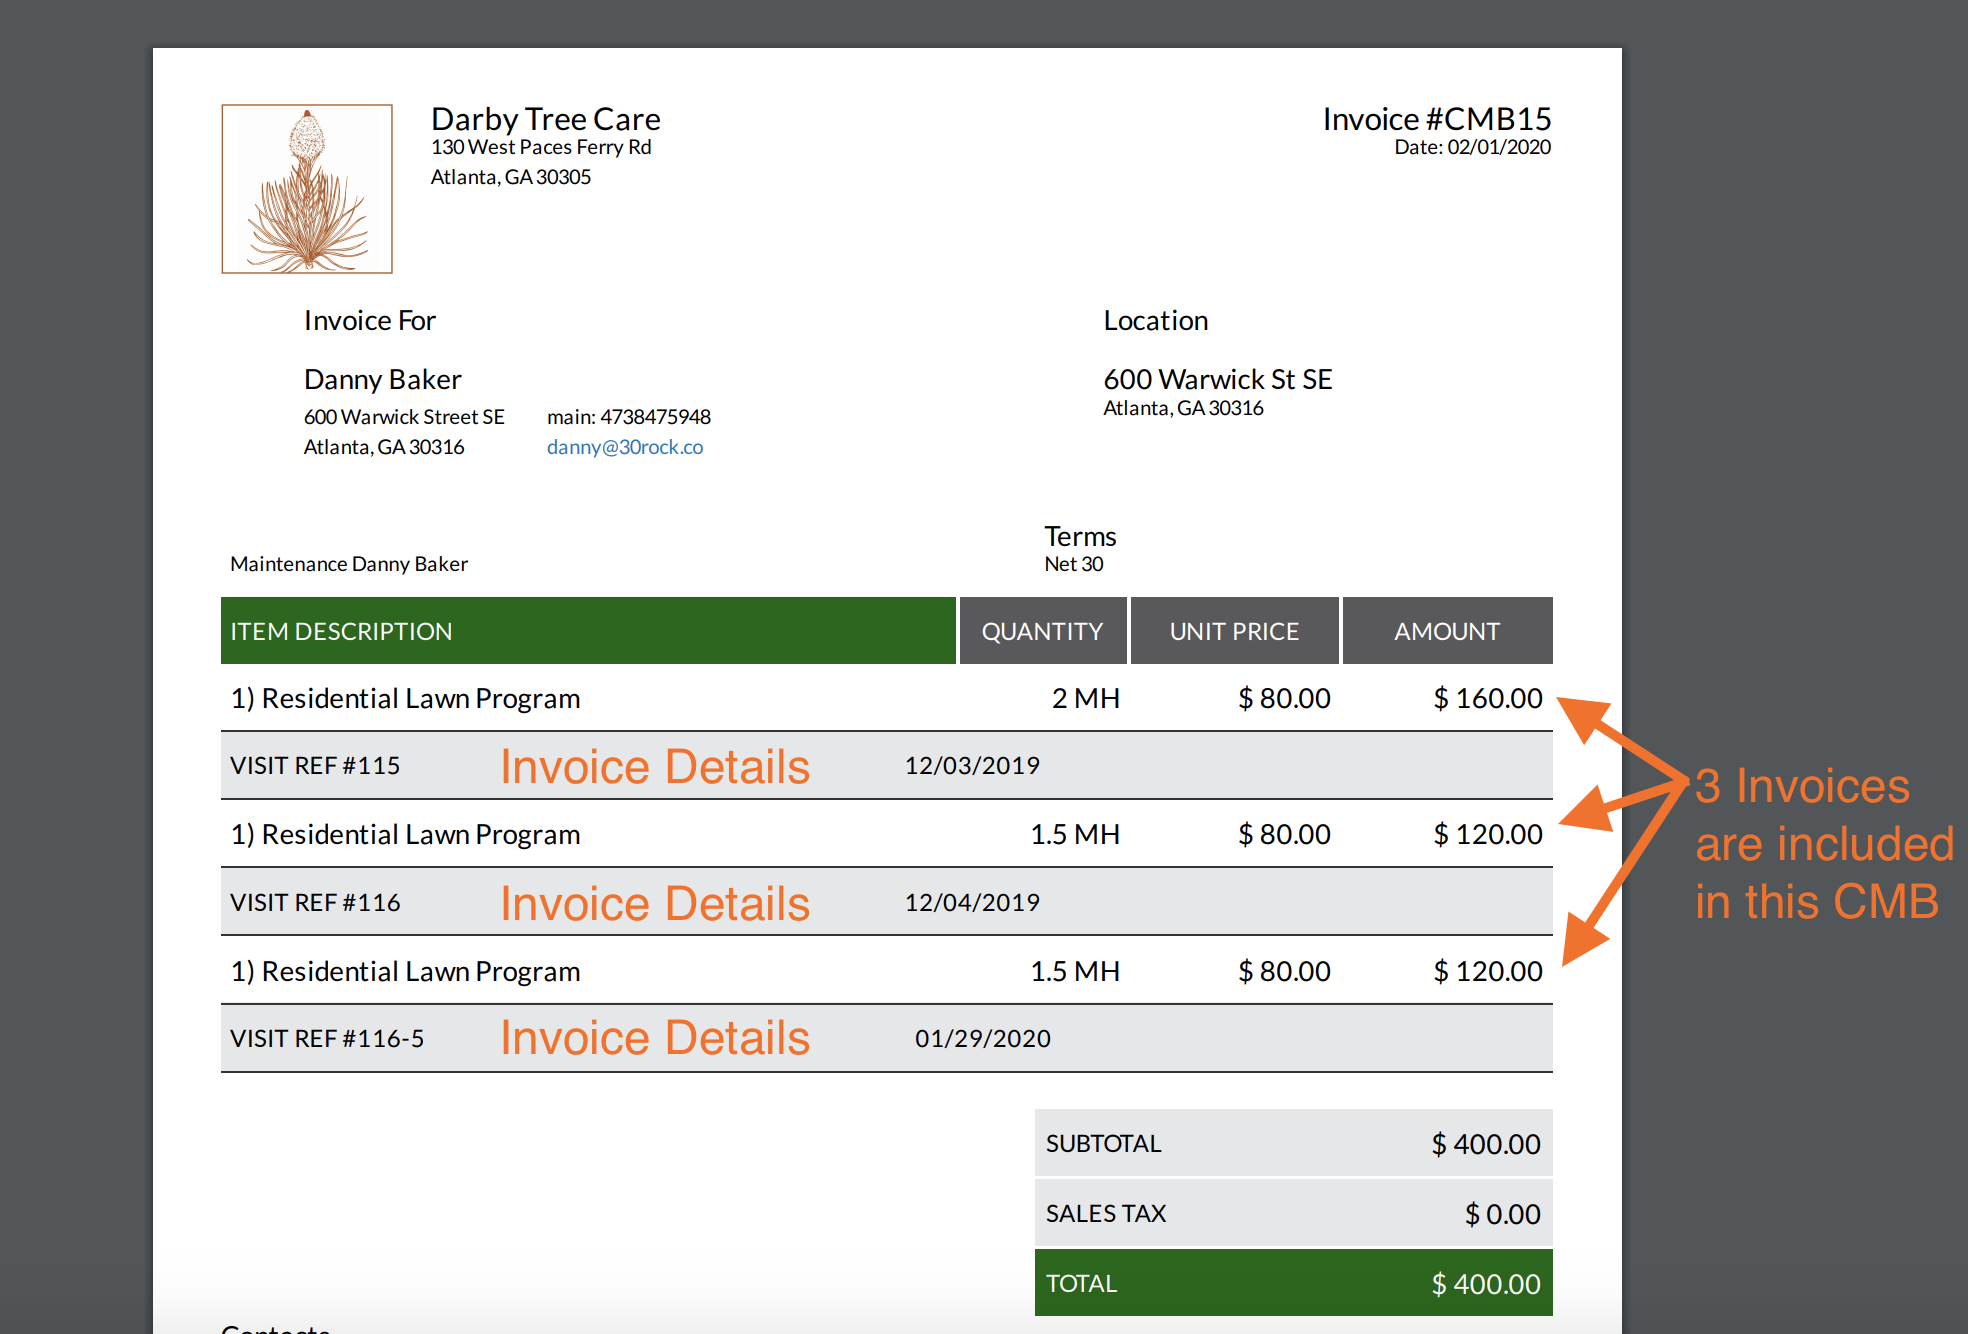Click the AMOUNT column header
1968x1334 pixels.
point(1446,631)
